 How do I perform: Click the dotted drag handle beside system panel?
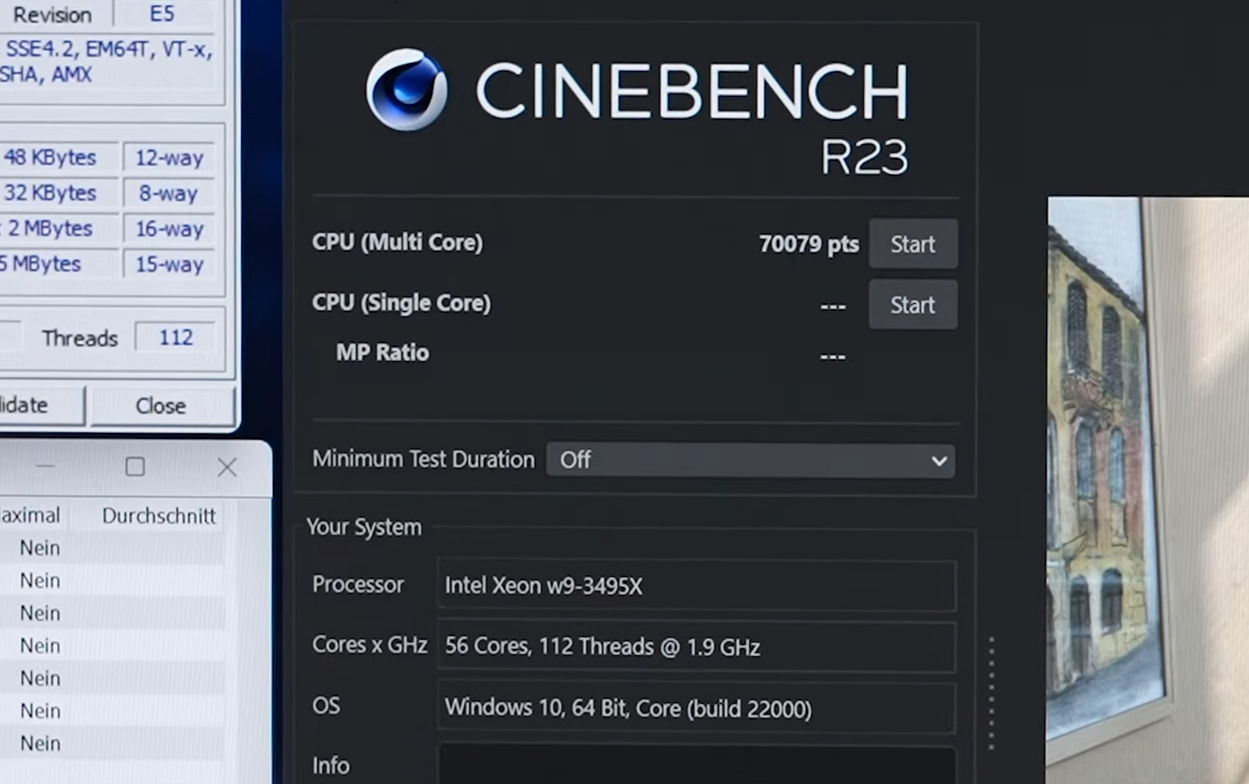tap(991, 693)
